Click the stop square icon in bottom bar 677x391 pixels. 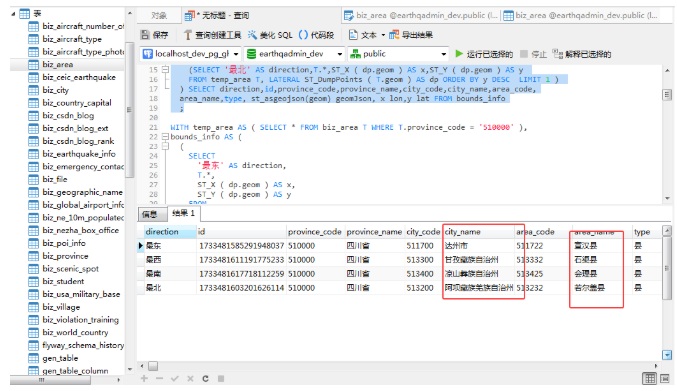(221, 378)
